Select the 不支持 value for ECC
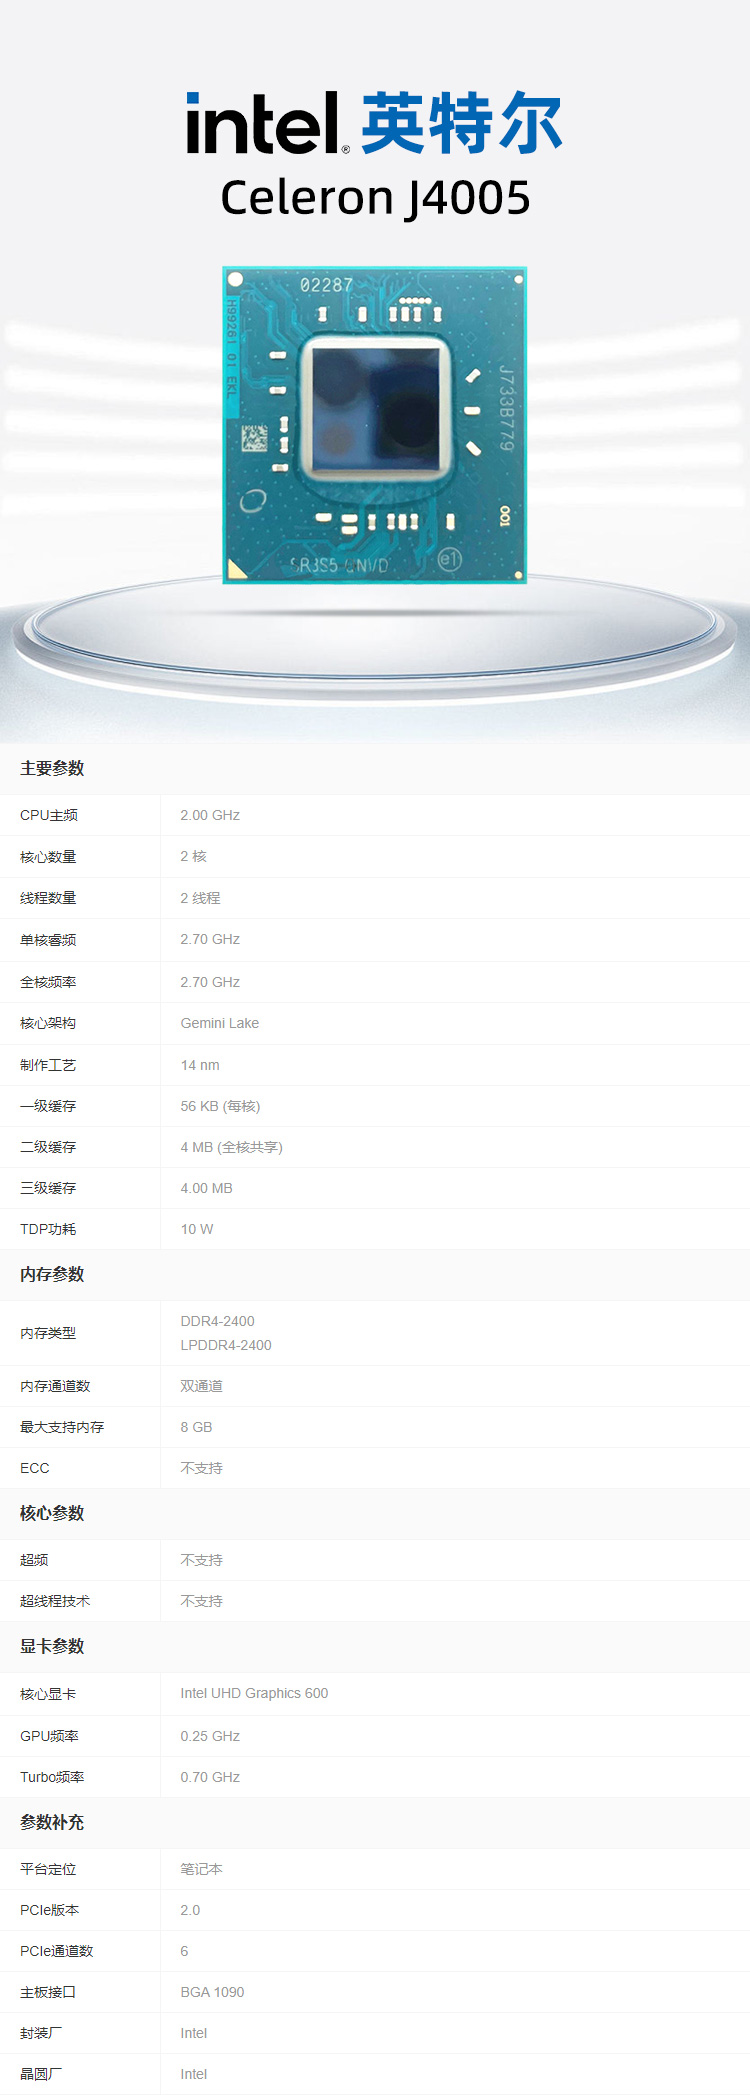This screenshot has height=2095, width=750. pos(201,1468)
